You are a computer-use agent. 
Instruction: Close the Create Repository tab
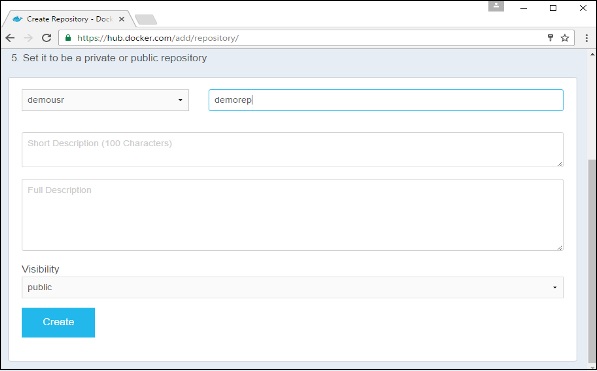[x=121, y=19]
